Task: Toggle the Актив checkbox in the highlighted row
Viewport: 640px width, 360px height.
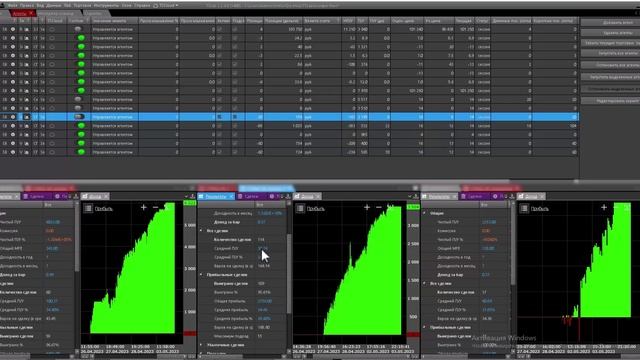Action: tap(220, 117)
